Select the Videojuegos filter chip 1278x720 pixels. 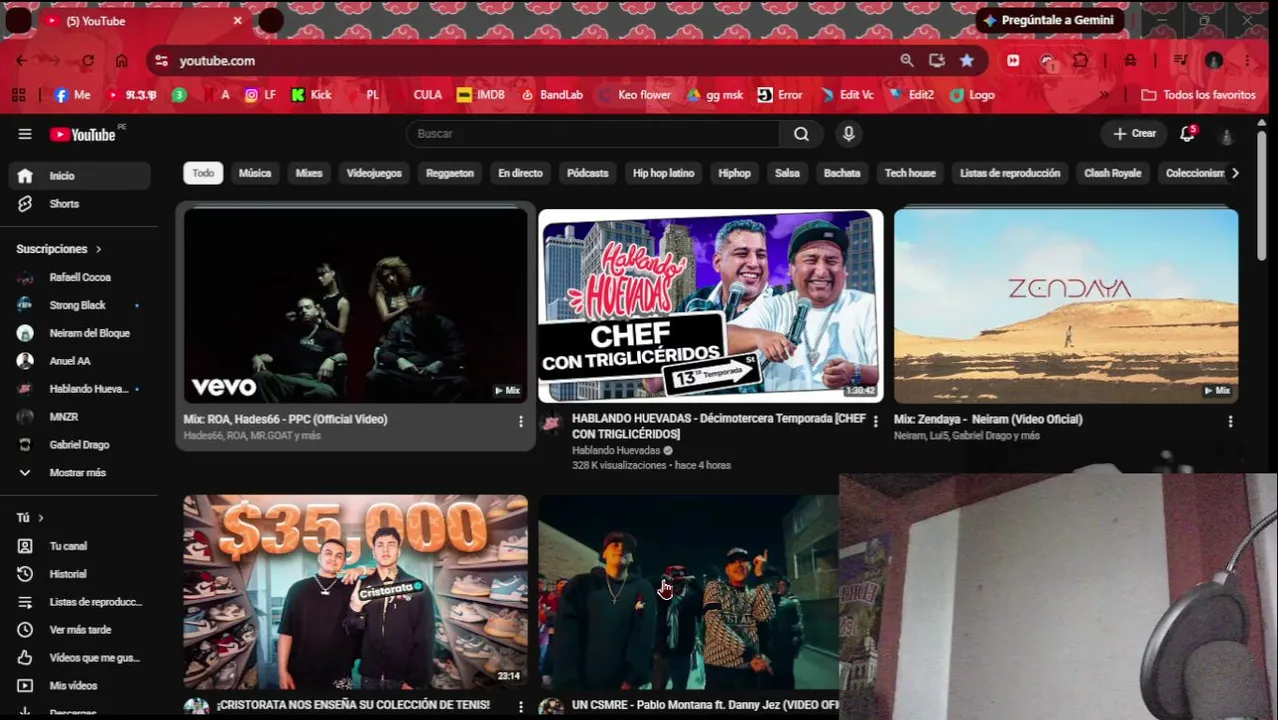pos(374,173)
